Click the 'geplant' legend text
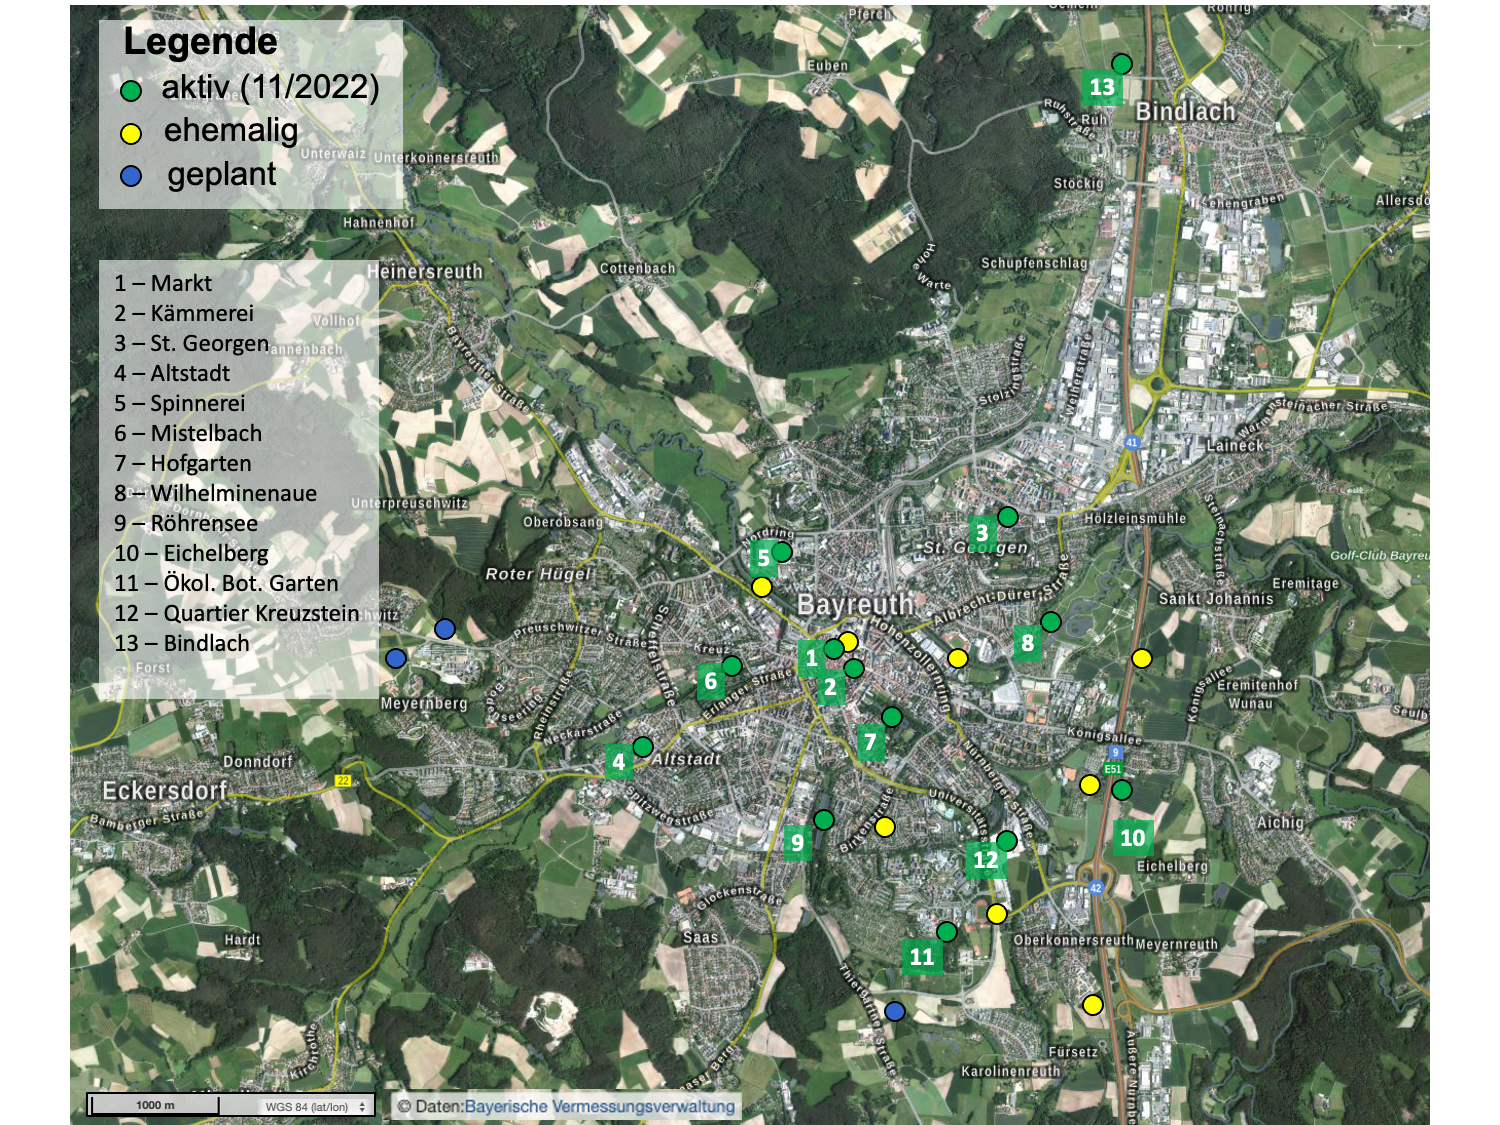Screen dimensions: 1500x1125 pyautogui.click(x=221, y=175)
